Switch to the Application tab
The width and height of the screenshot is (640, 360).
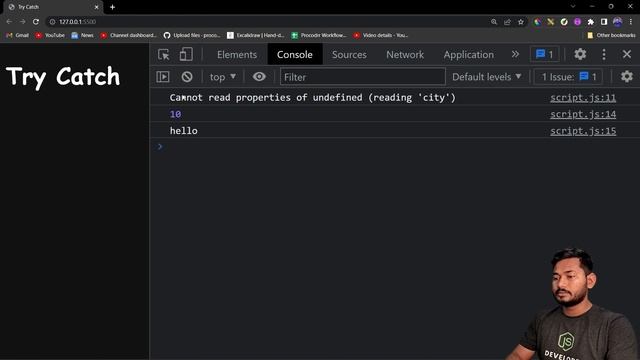pyautogui.click(x=469, y=55)
